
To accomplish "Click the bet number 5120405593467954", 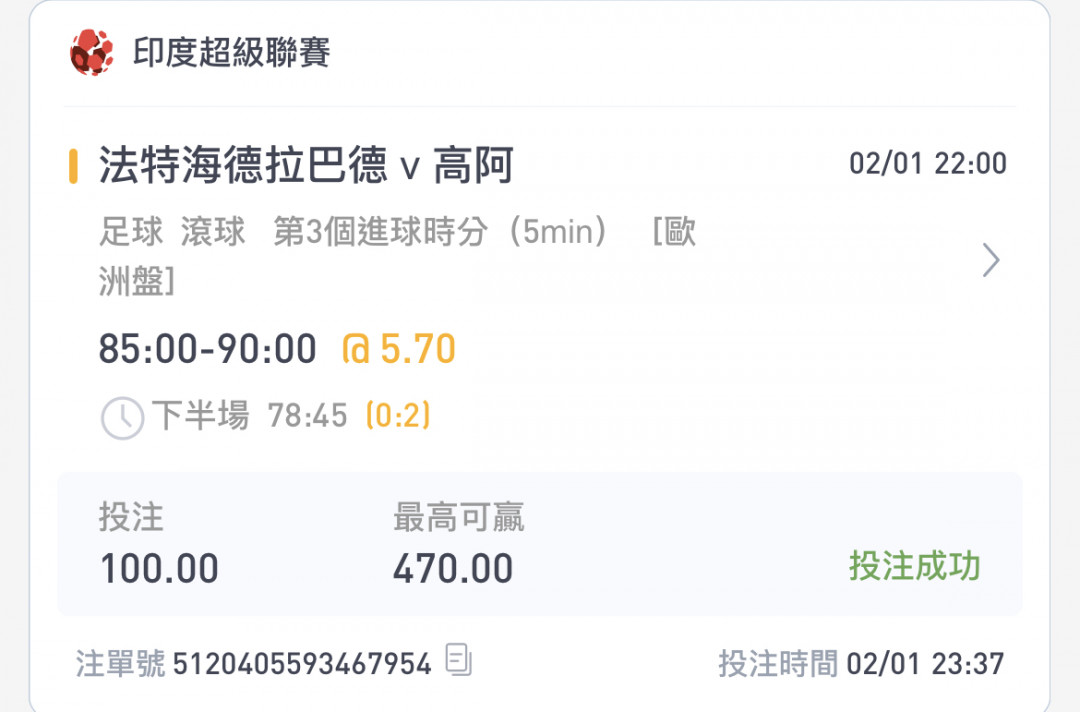I will point(302,664).
